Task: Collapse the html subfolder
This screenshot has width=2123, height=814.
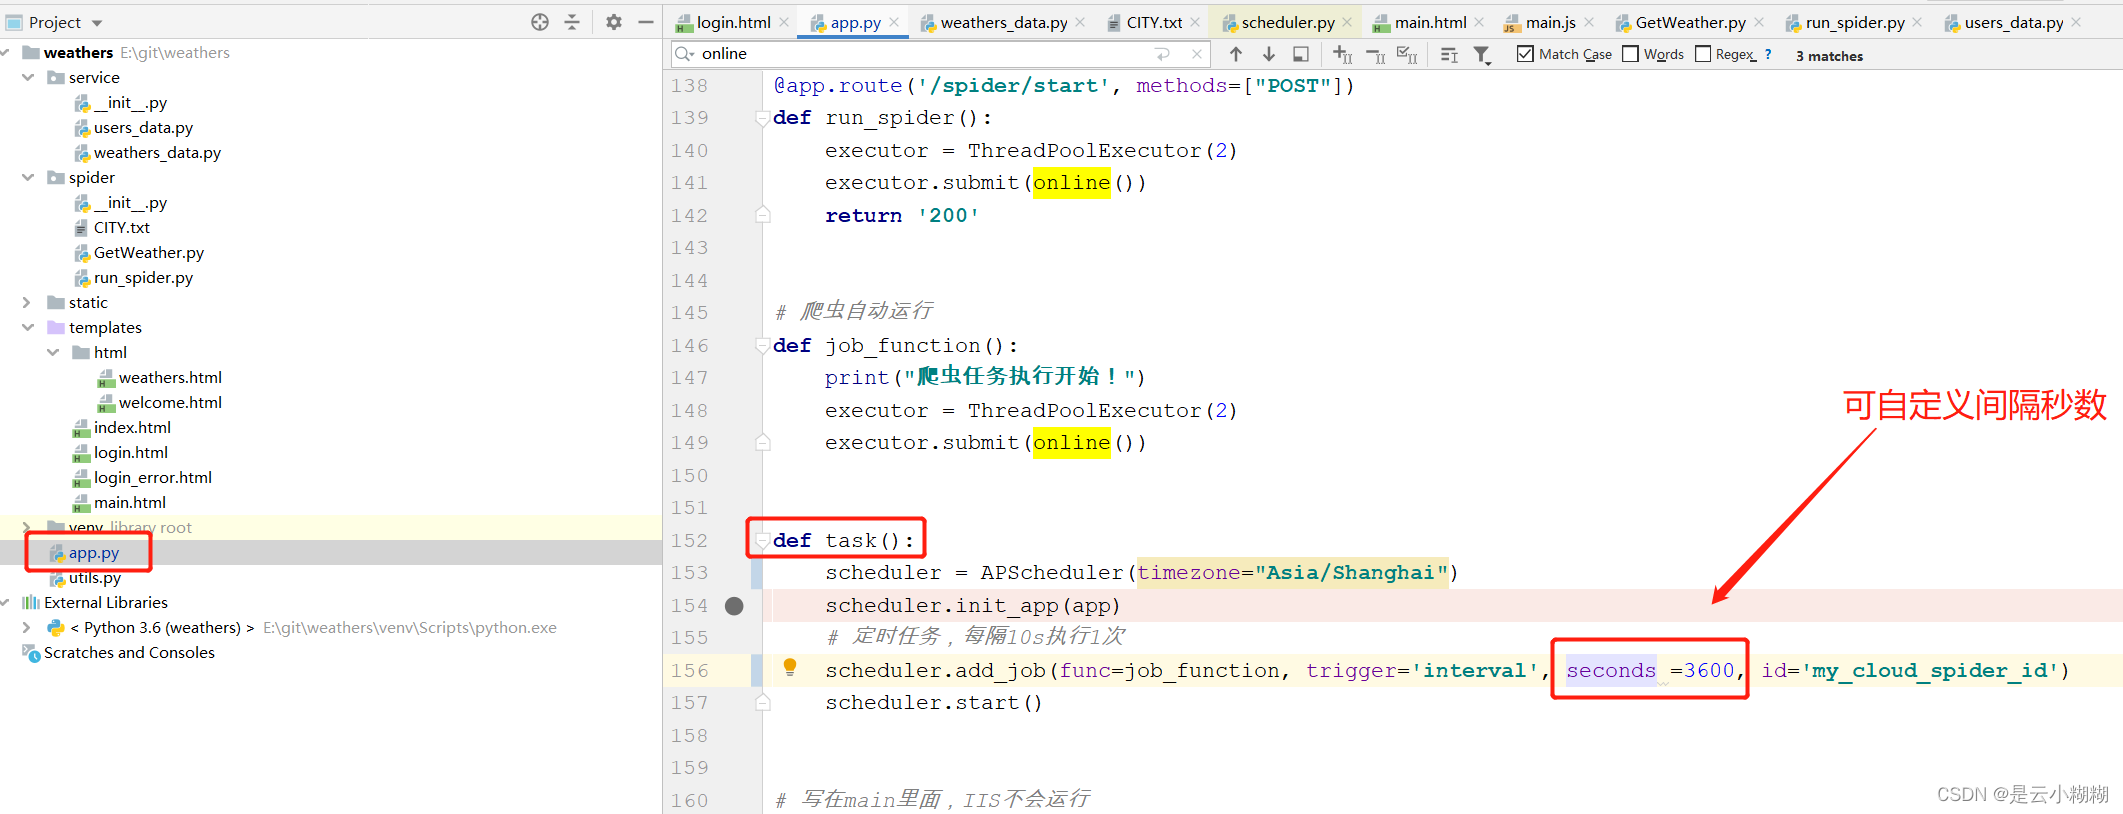Action: click(x=53, y=352)
